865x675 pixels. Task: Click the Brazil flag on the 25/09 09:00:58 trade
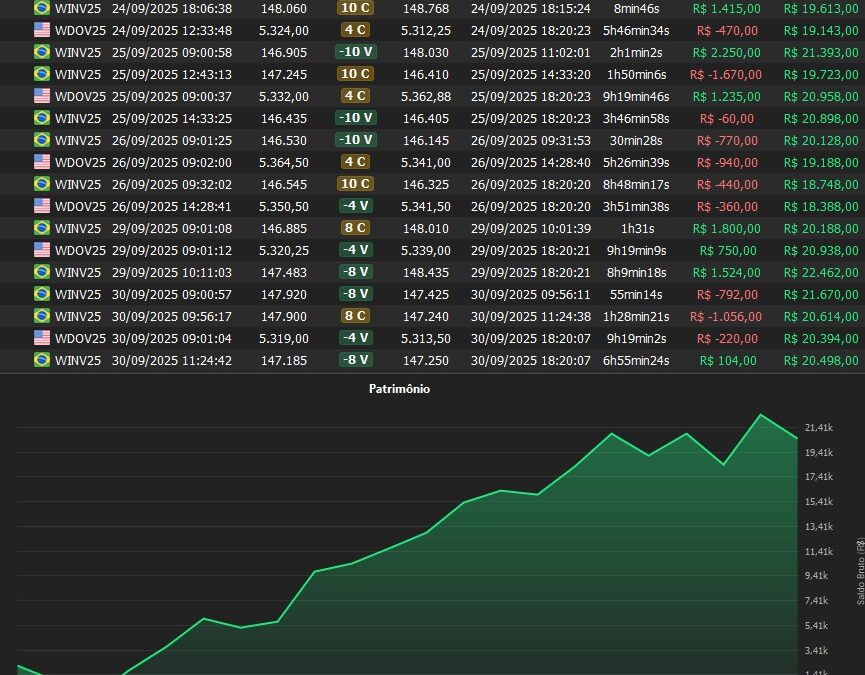pos(42,52)
